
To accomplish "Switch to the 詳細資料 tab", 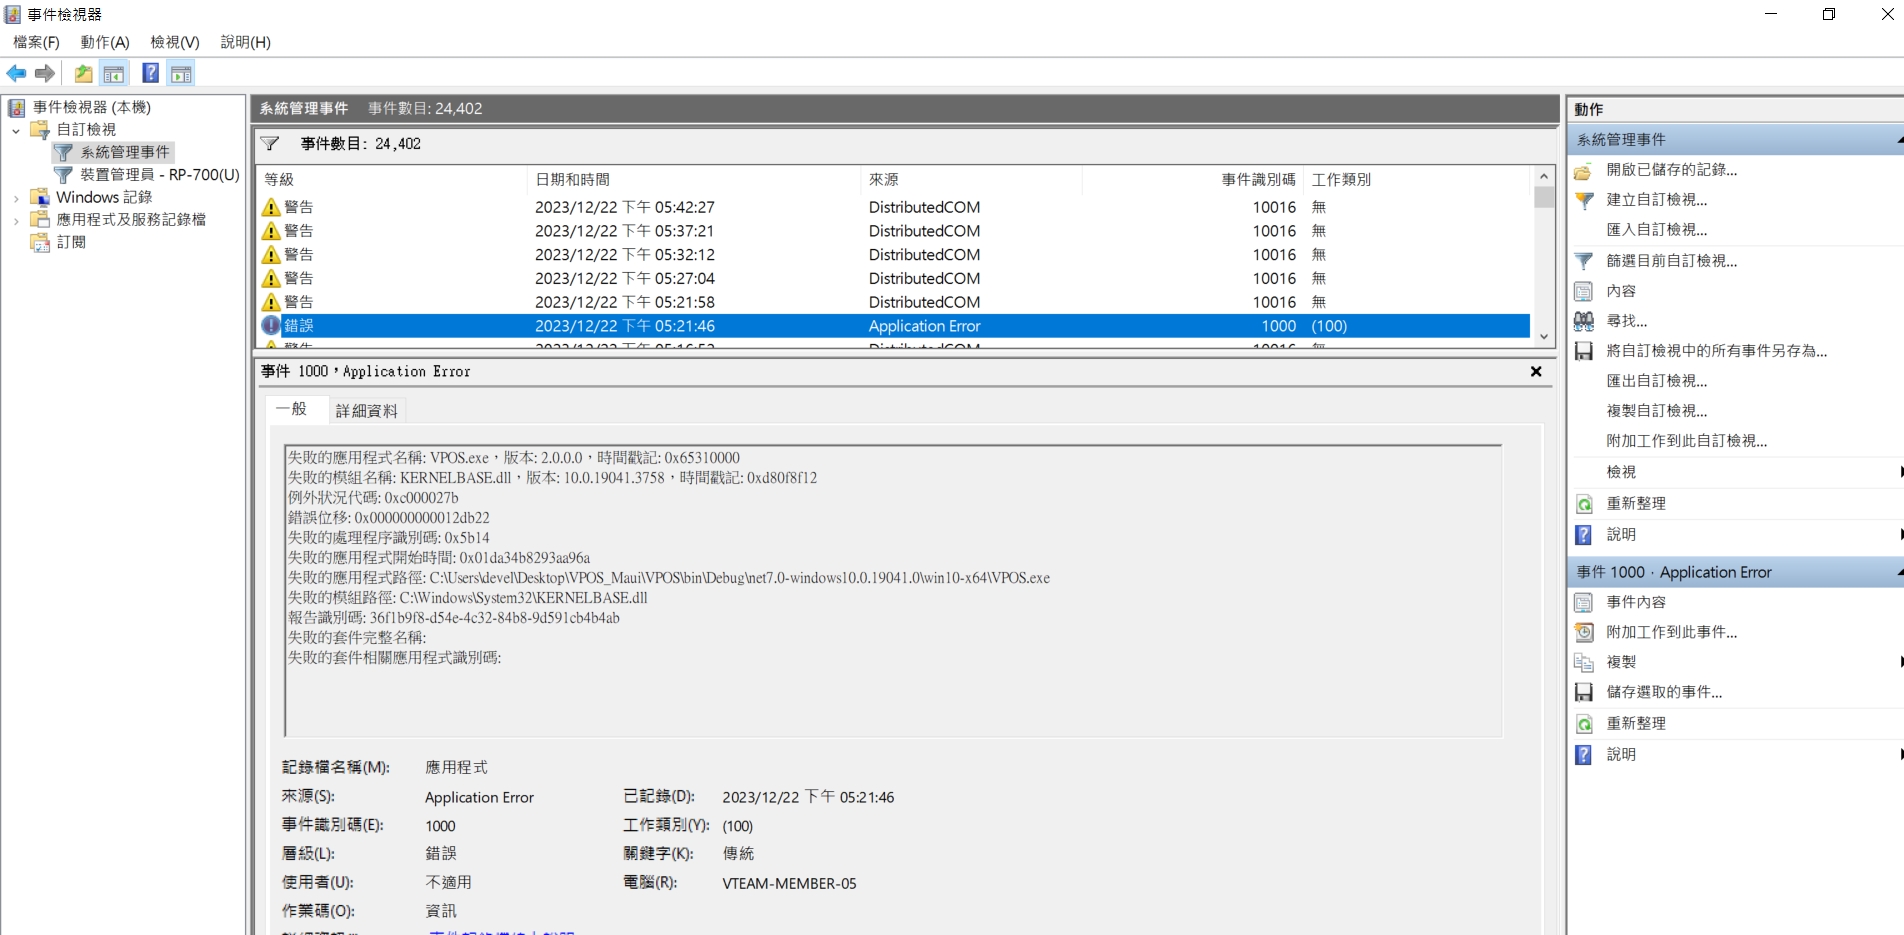I will 366,411.
